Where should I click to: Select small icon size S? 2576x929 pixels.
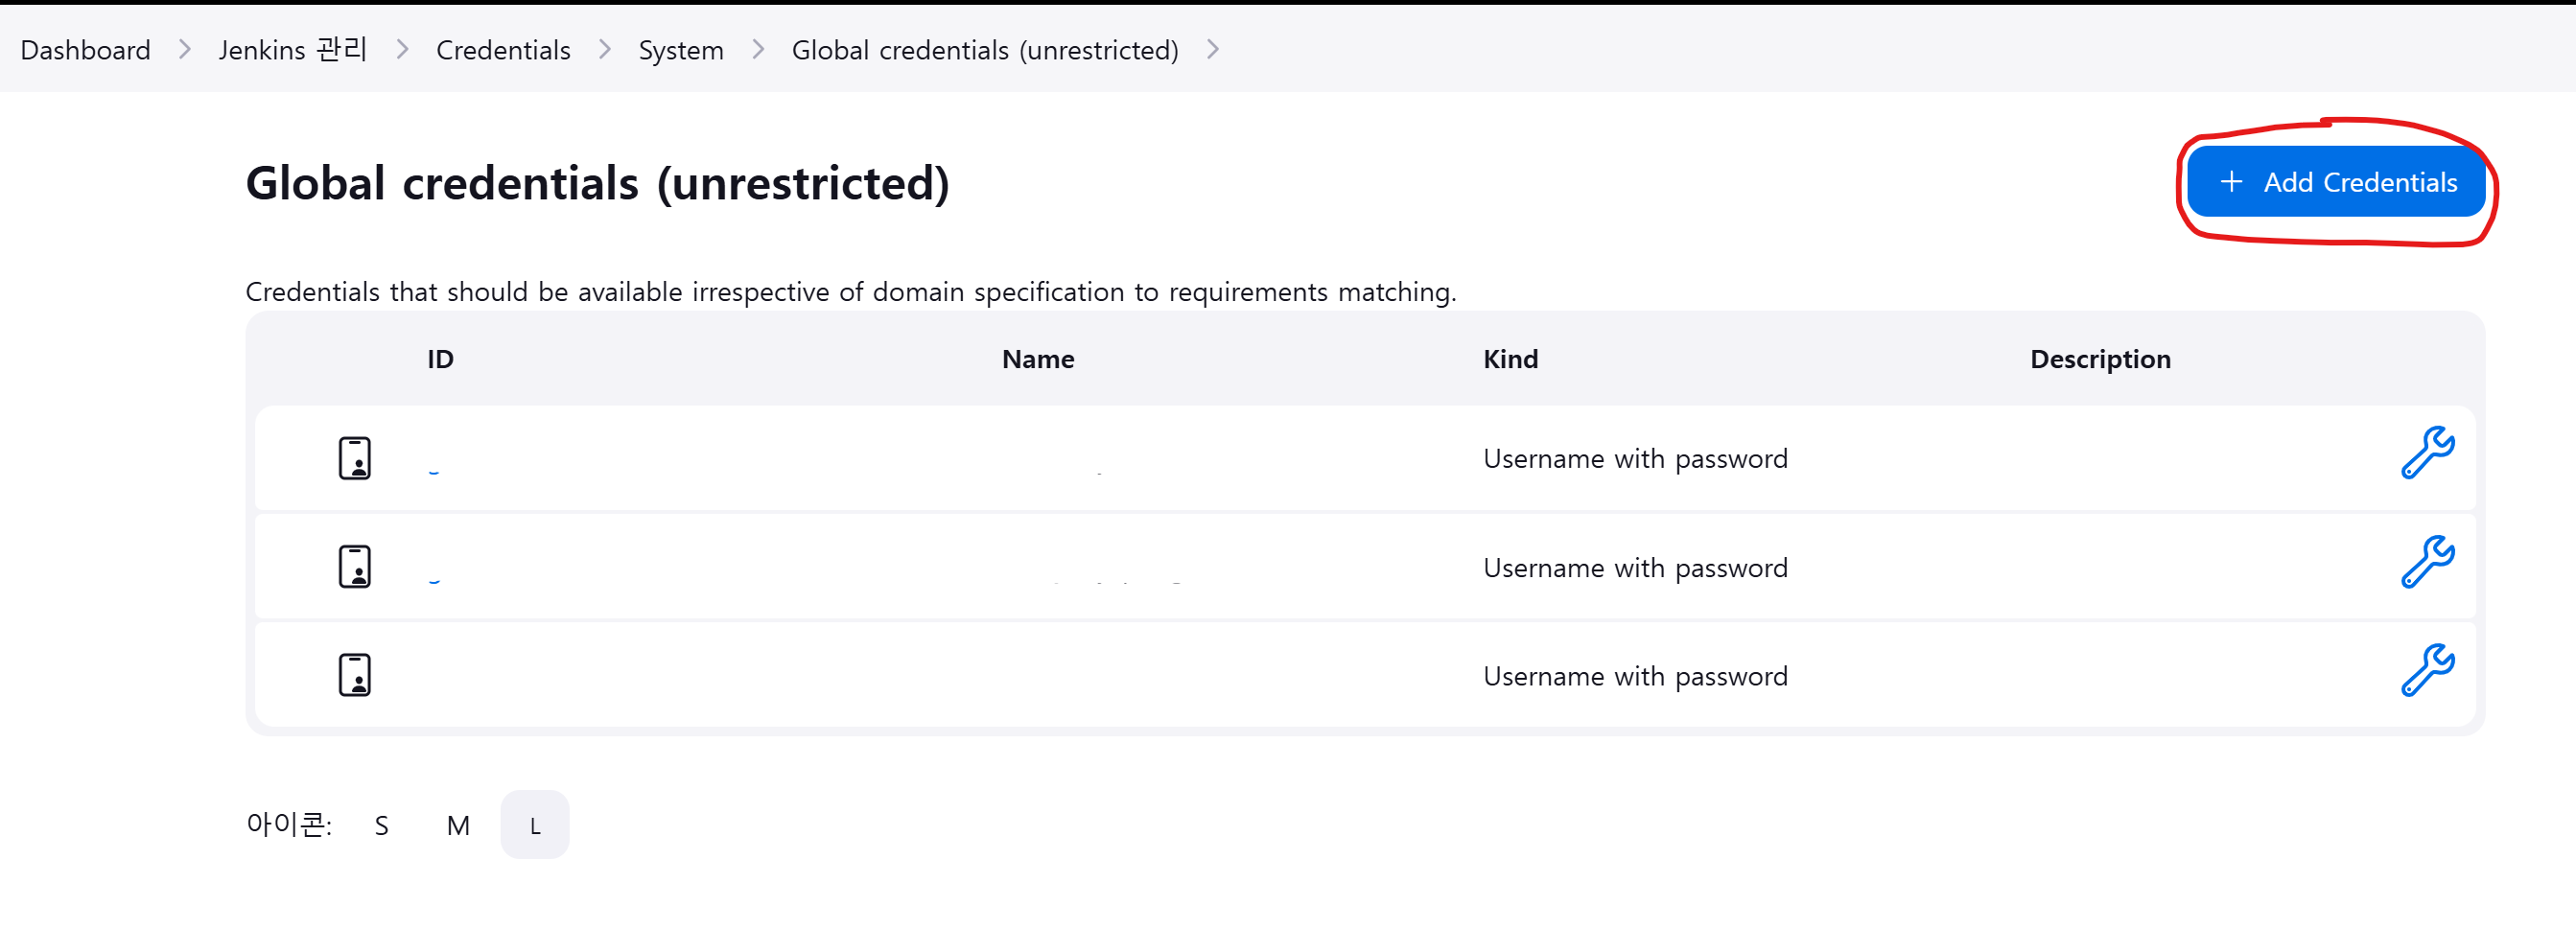tap(381, 826)
